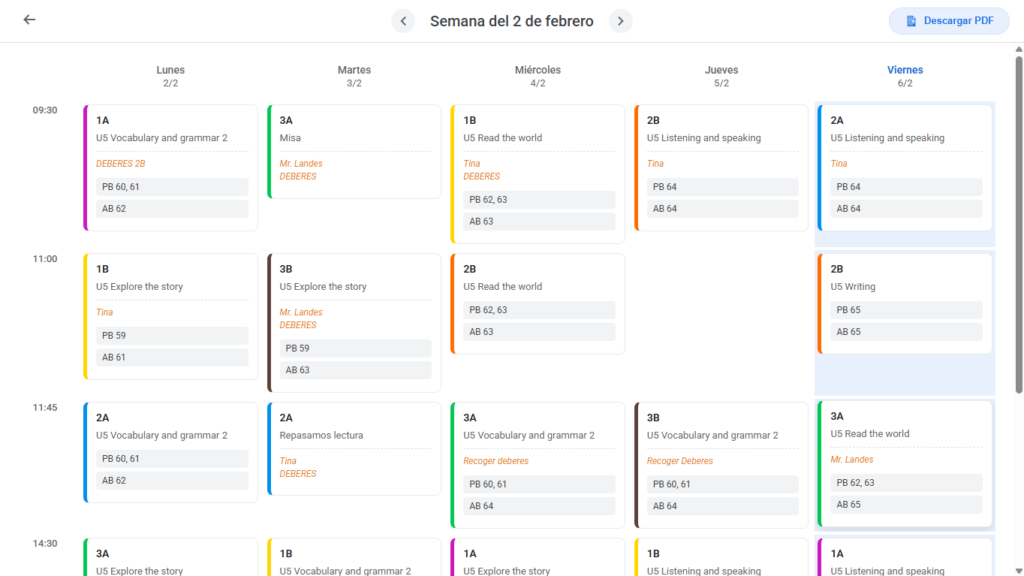
Task: Click AB 61 chip in Monday 1B card
Action: [172, 357]
